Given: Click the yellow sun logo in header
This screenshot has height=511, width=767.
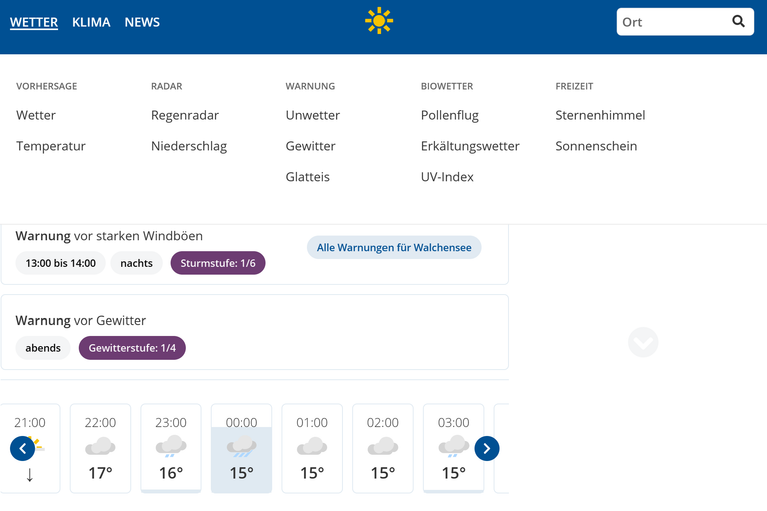Looking at the screenshot, I should pos(379,21).
